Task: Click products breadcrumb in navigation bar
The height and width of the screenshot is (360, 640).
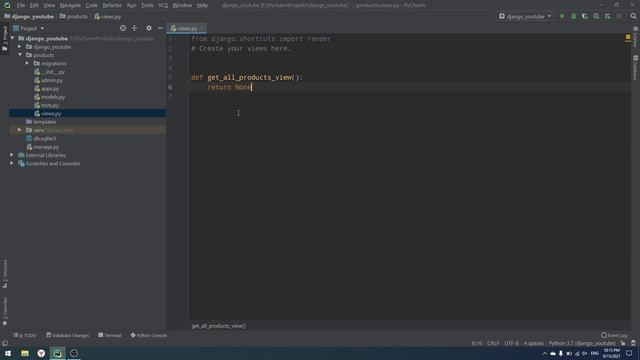Action: [73, 17]
